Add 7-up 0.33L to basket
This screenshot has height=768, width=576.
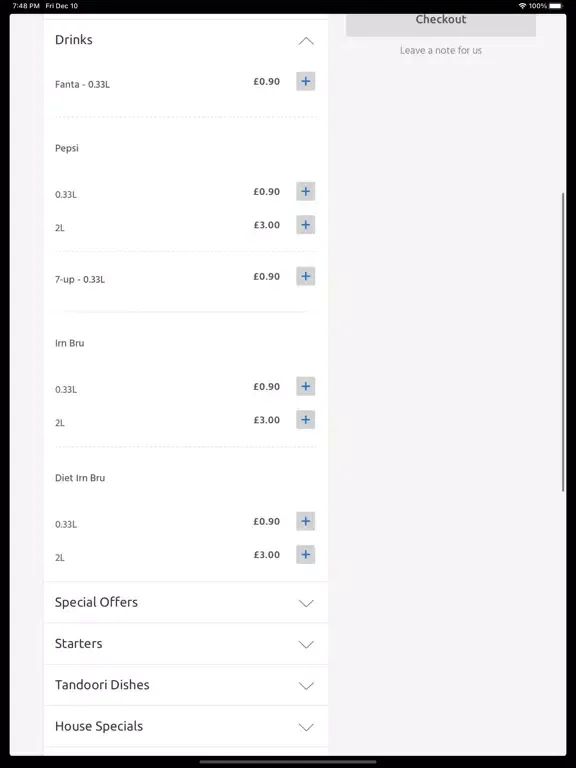tap(305, 276)
